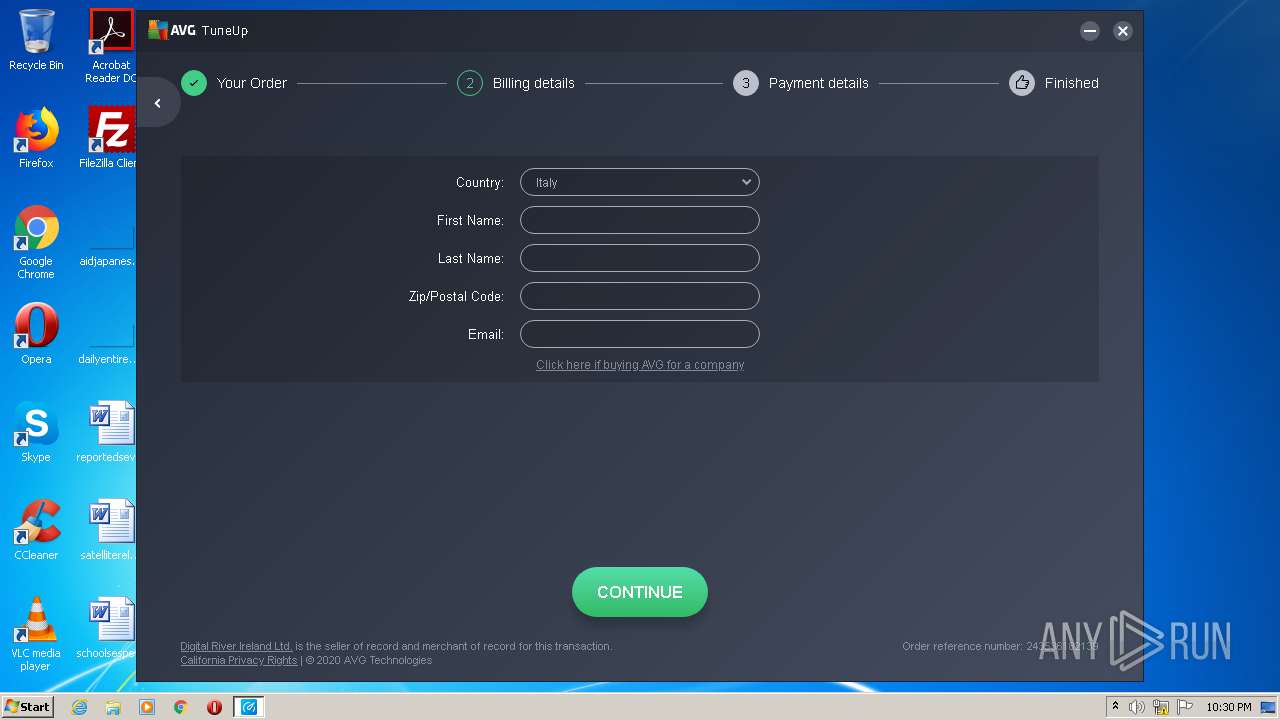The image size is (1280, 720).
Task: Click the Chrome taskbar icon
Action: tap(181, 707)
